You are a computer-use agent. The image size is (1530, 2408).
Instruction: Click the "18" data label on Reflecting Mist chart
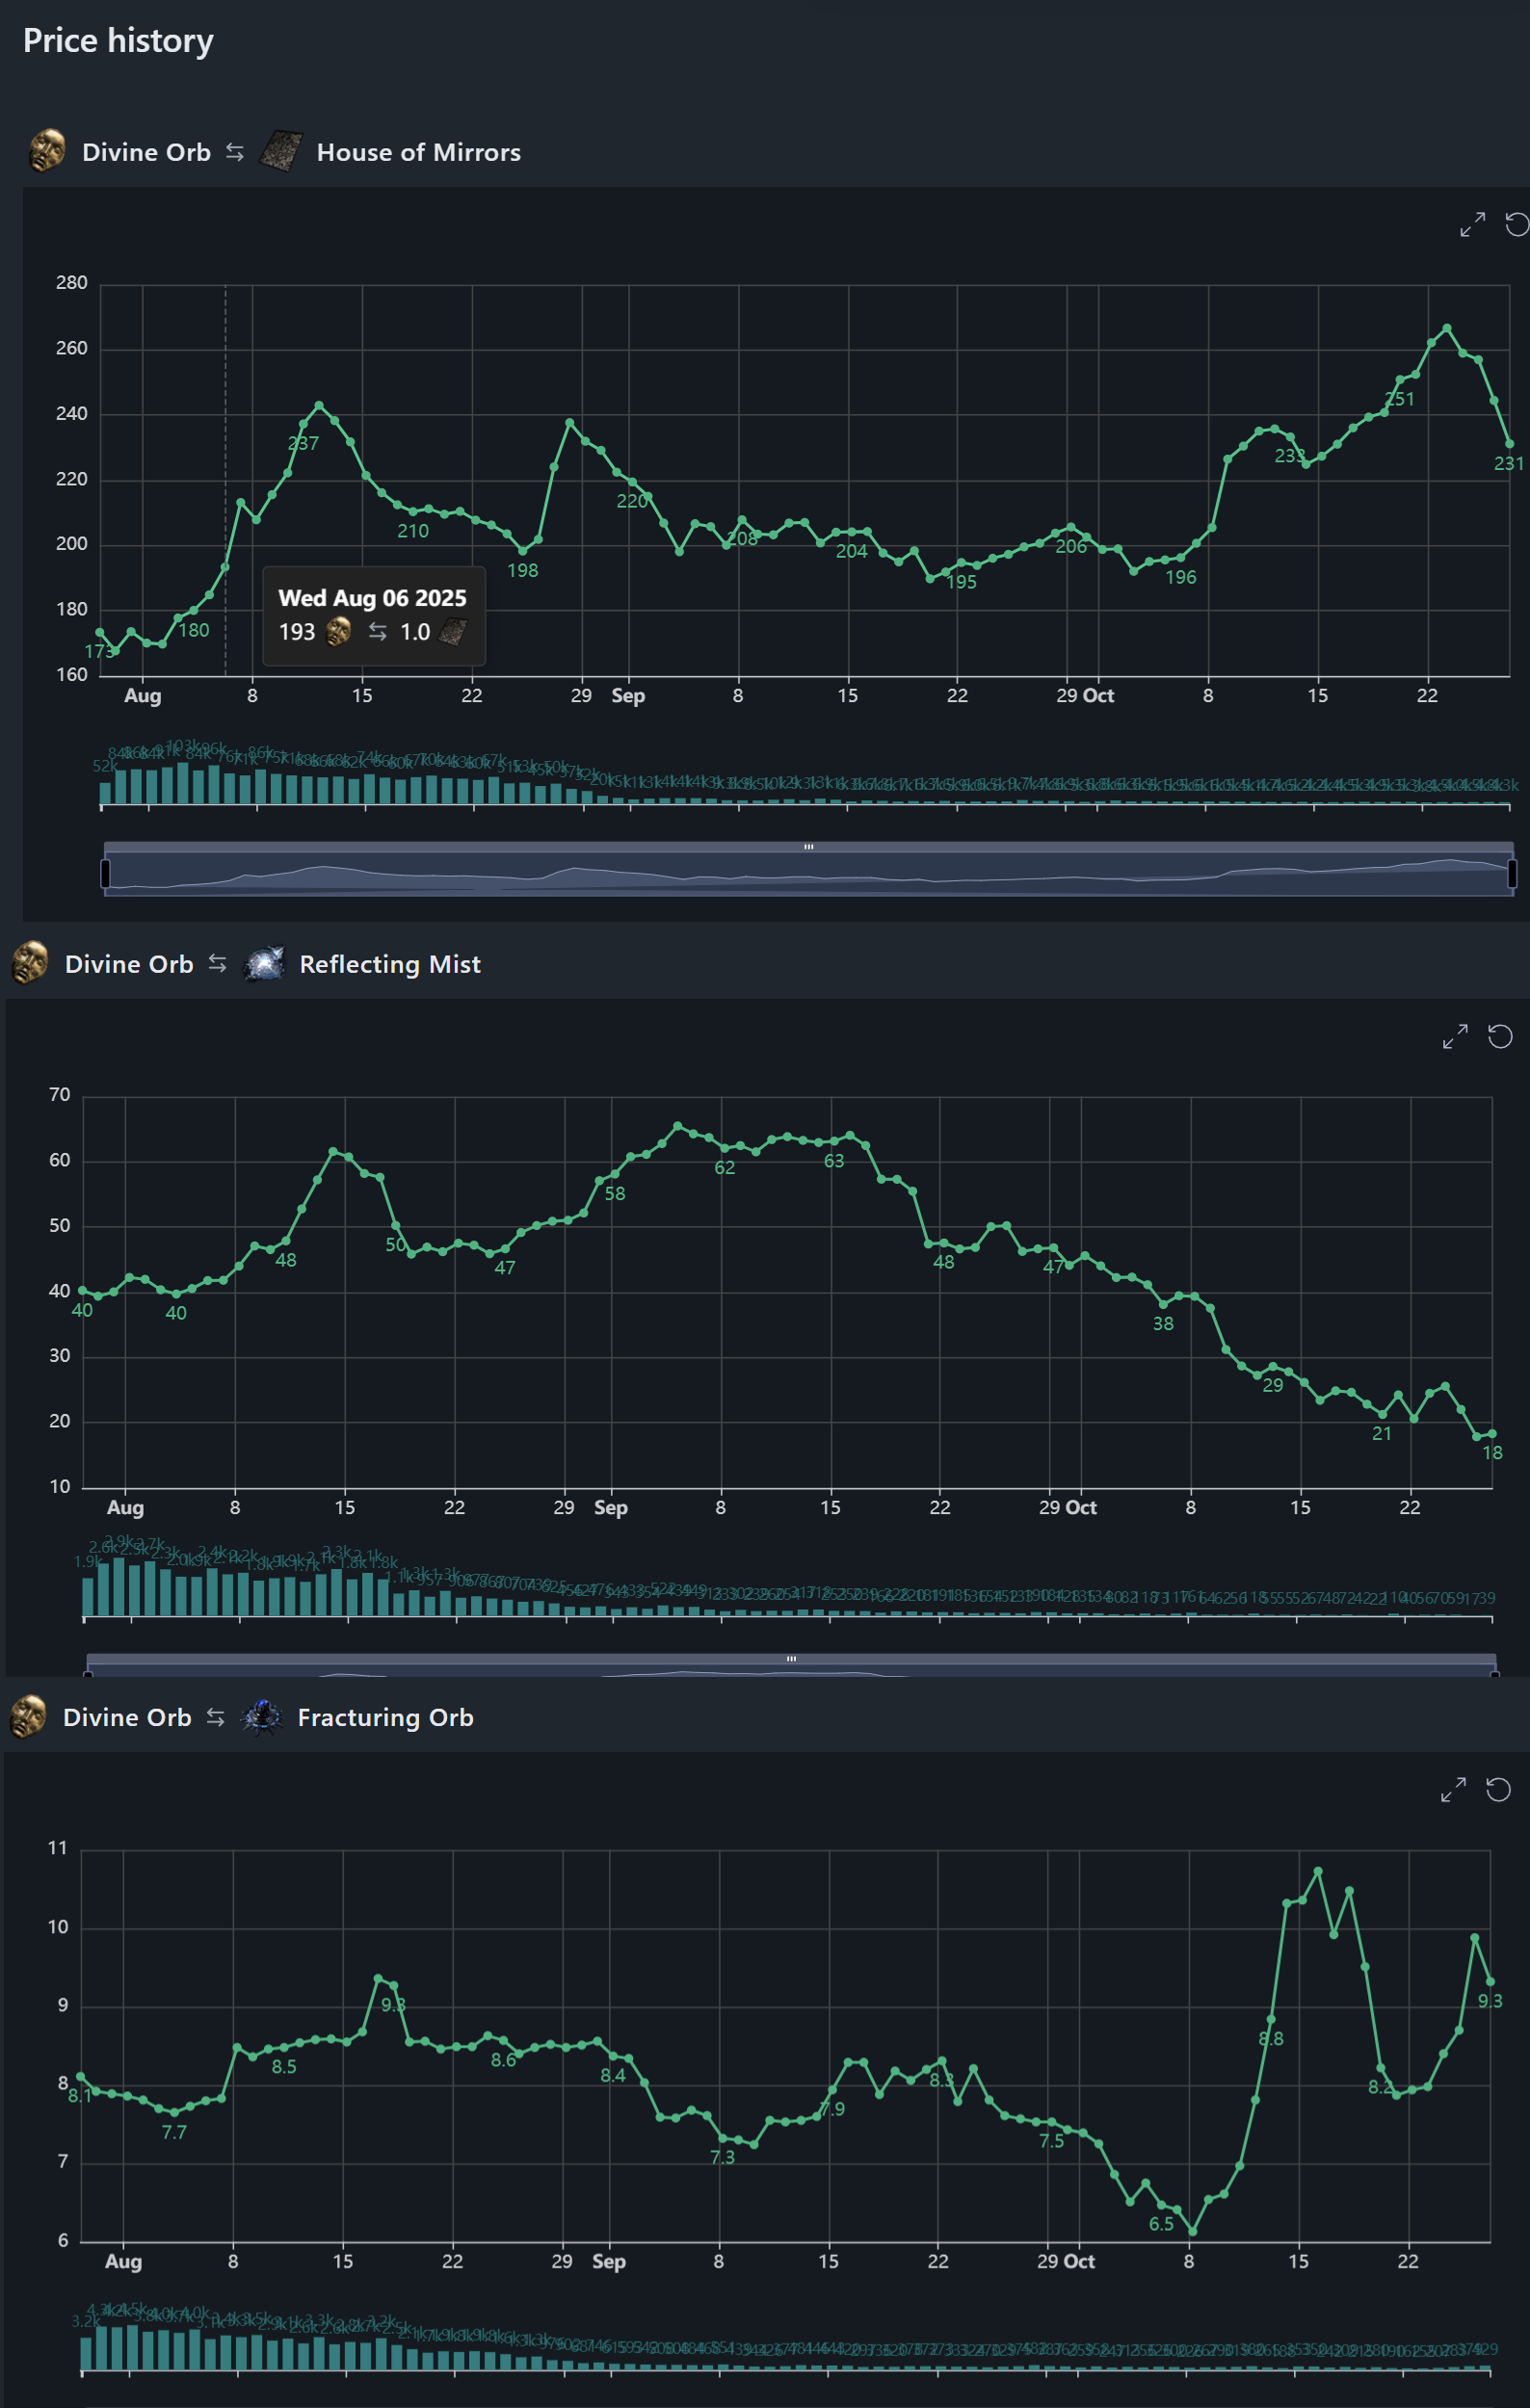(x=1493, y=1452)
